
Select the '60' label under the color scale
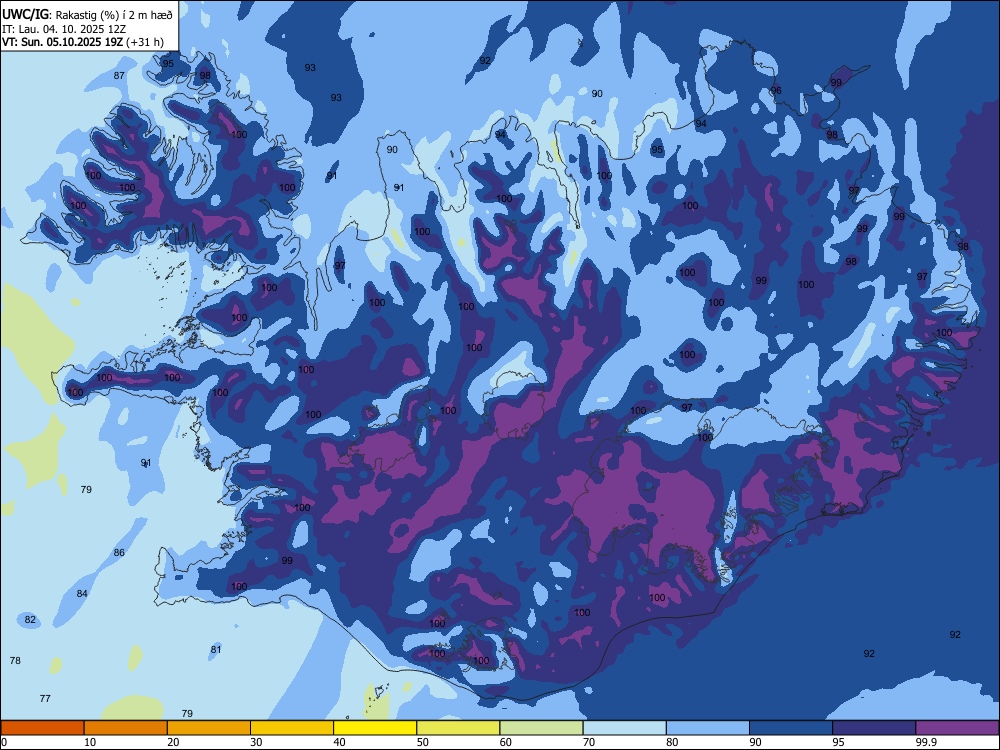tap(506, 742)
